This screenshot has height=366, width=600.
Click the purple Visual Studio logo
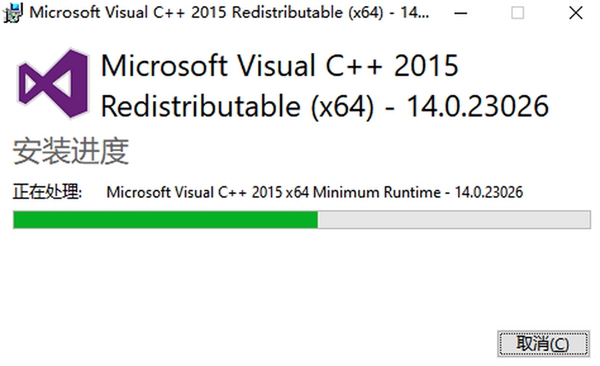[54, 83]
